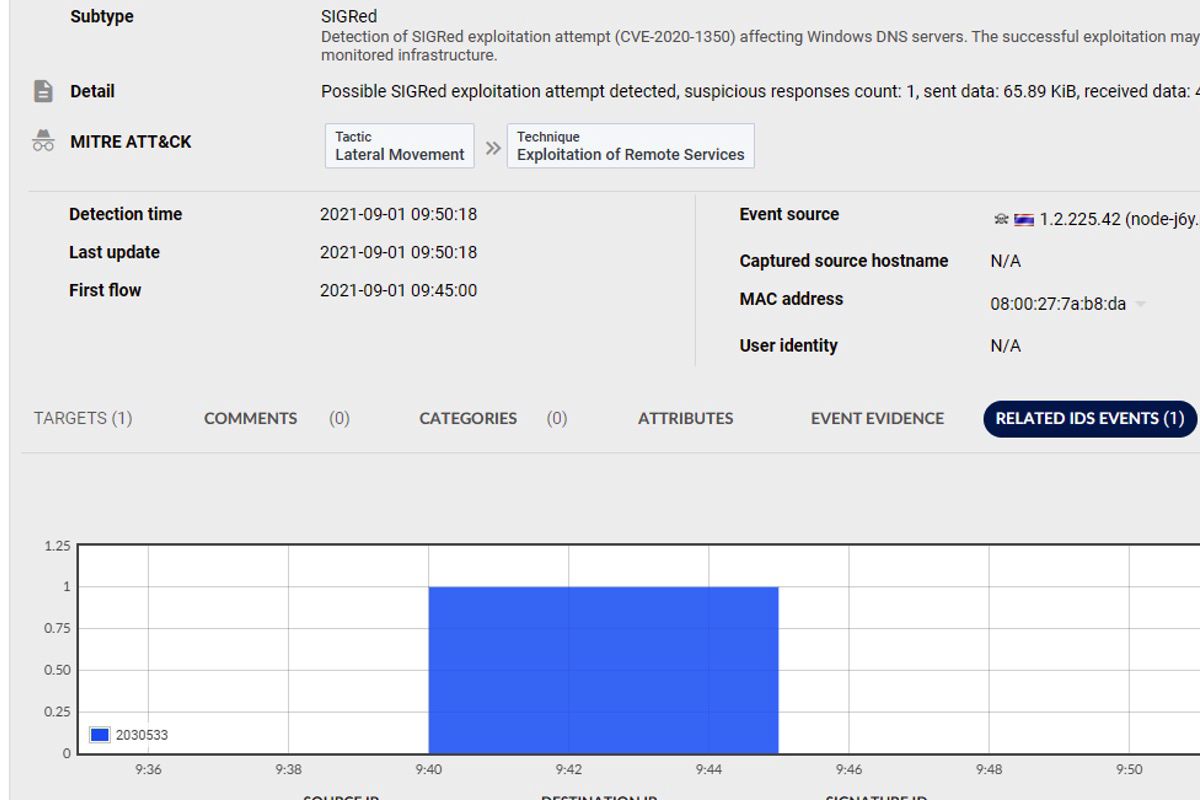1200x800 pixels.
Task: Click the skull icon beside event source
Action: 1001,219
